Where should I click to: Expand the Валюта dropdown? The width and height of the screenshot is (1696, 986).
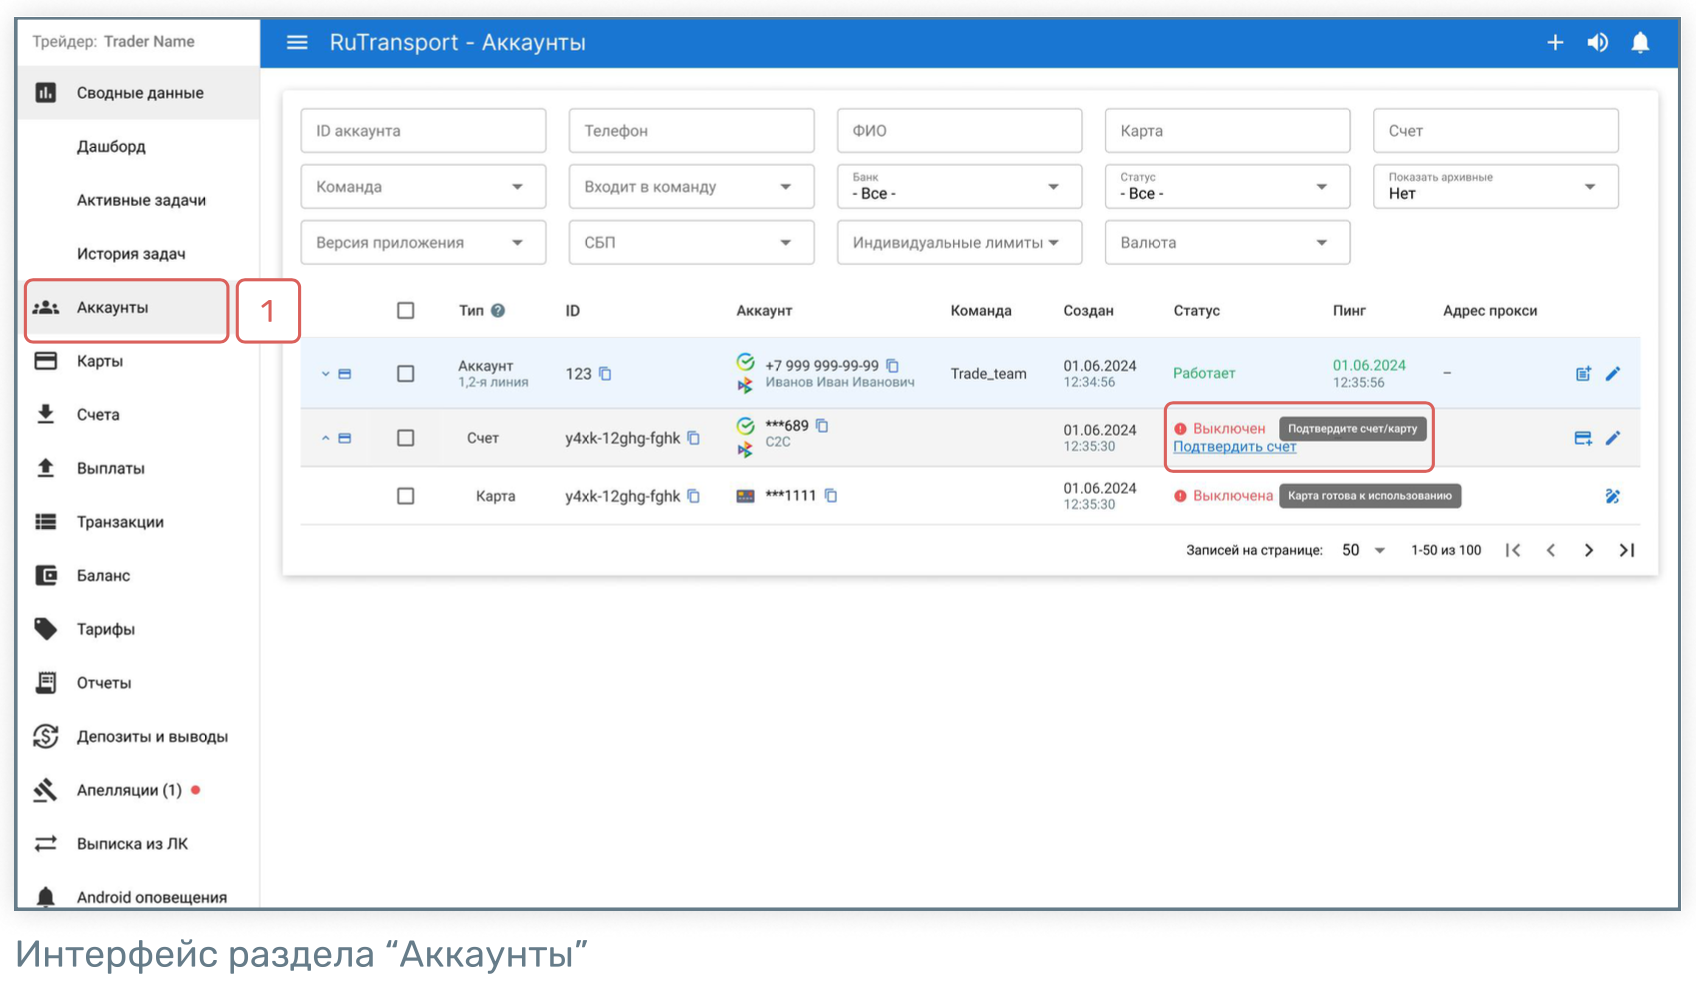coord(1226,243)
